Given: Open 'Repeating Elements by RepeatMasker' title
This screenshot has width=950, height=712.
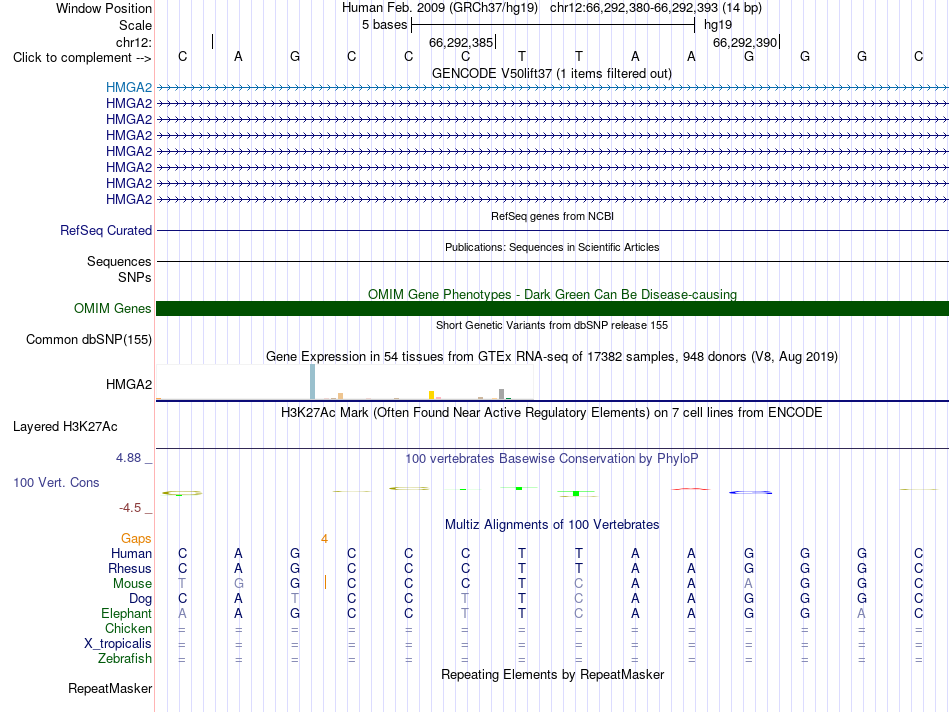Looking at the screenshot, I should (552, 674).
